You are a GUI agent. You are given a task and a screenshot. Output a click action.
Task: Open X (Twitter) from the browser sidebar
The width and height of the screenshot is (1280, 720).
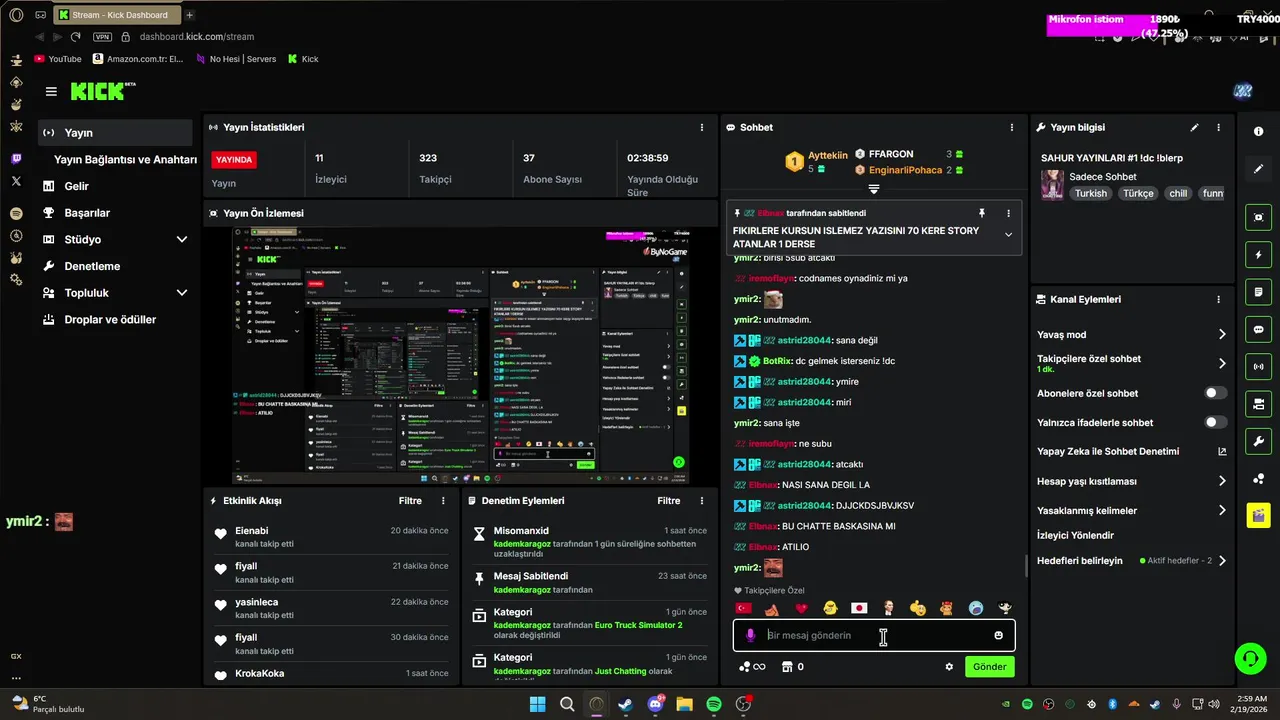coord(16,181)
